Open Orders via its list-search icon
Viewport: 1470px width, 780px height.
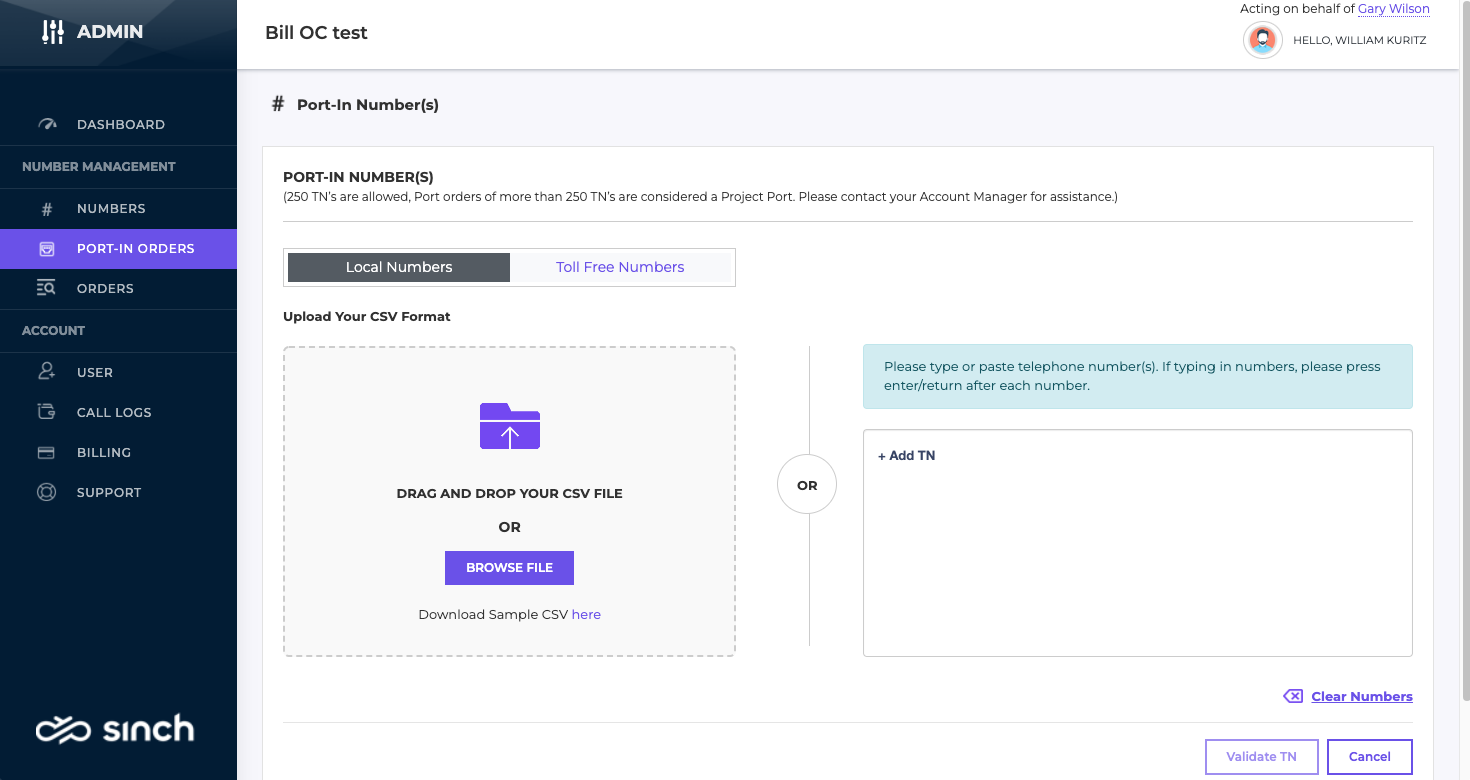pyautogui.click(x=47, y=288)
